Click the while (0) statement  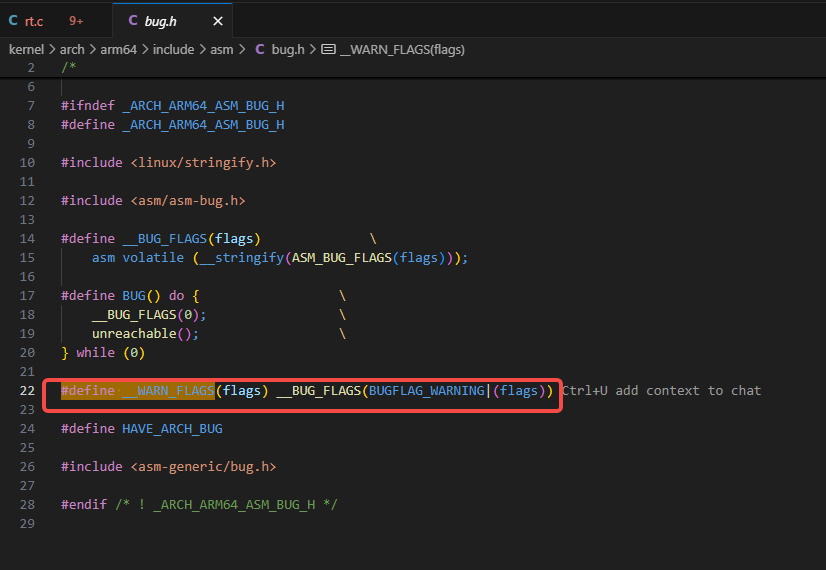[111, 352]
